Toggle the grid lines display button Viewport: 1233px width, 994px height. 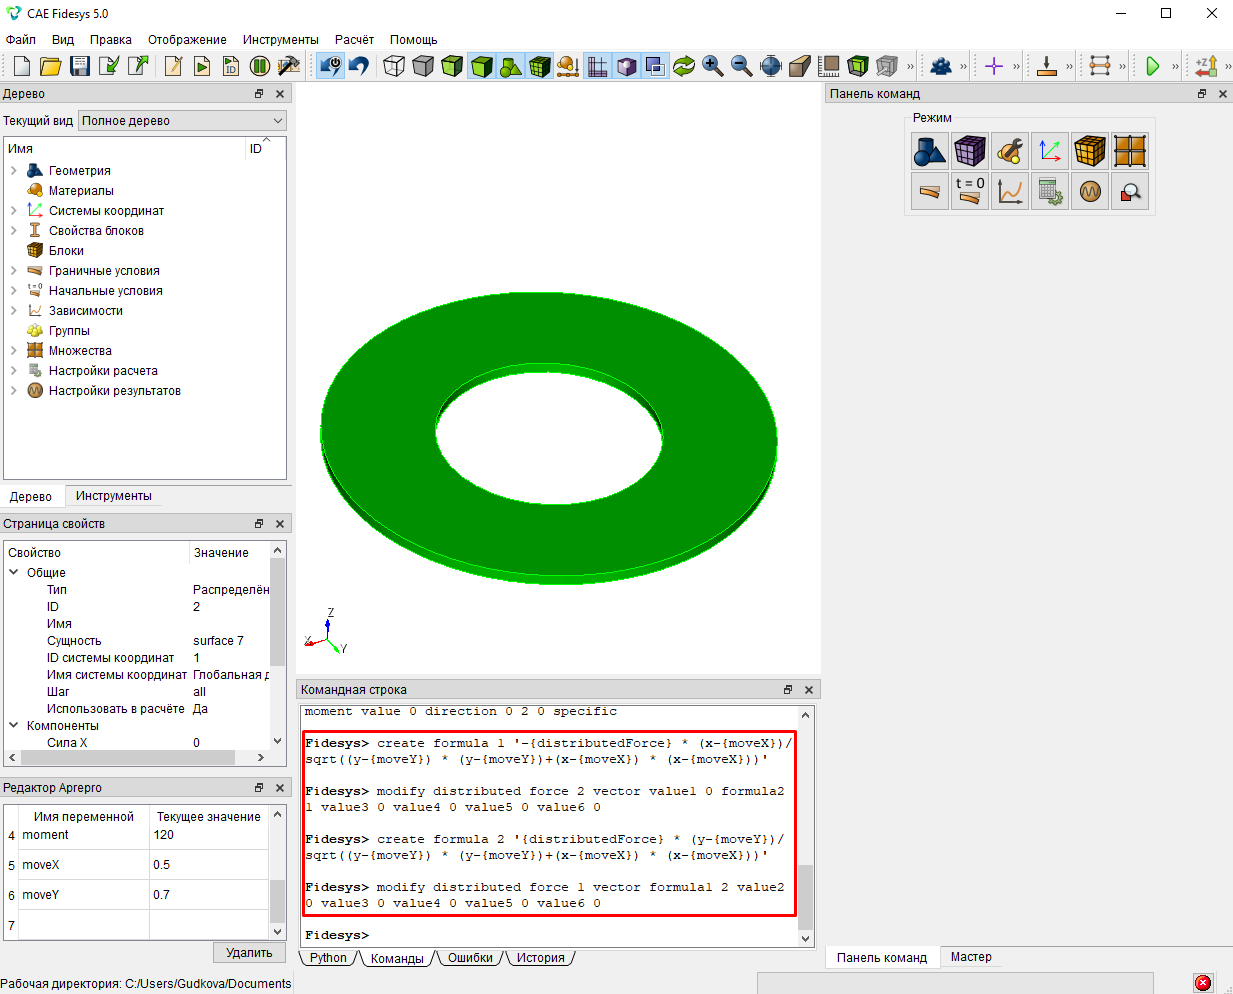click(x=597, y=66)
